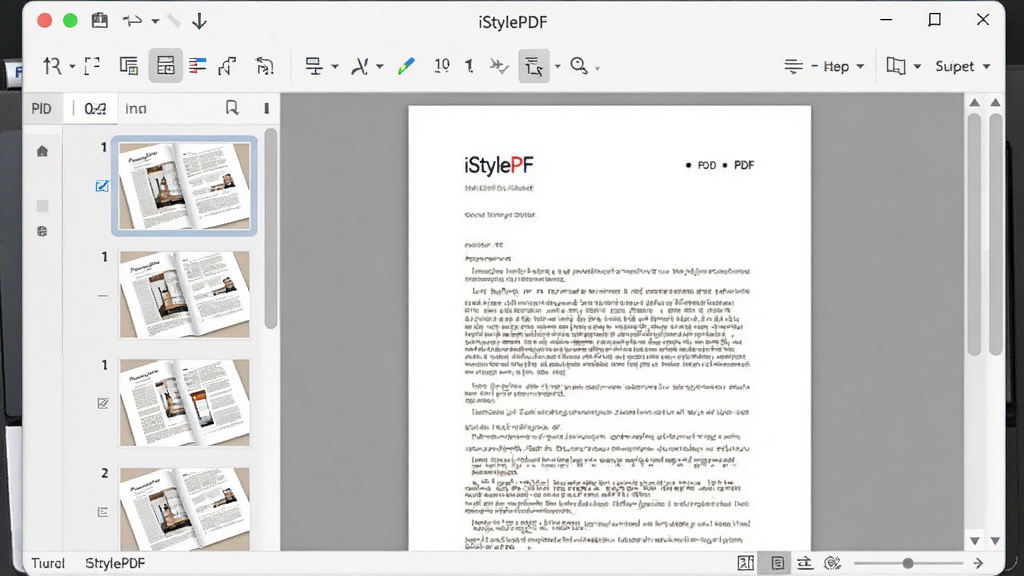The width and height of the screenshot is (1024, 576).
Task: Toggle blue edit checkbox beside selected thumbnail
Action: 102,186
